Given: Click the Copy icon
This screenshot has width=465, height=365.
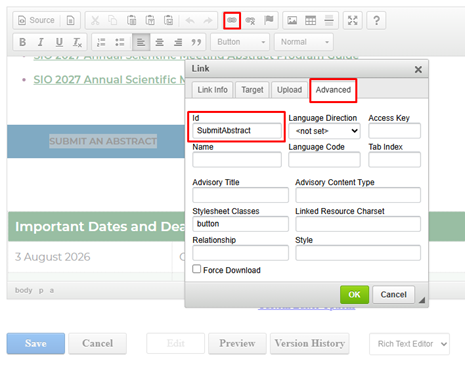Looking at the screenshot, I should click(x=113, y=20).
